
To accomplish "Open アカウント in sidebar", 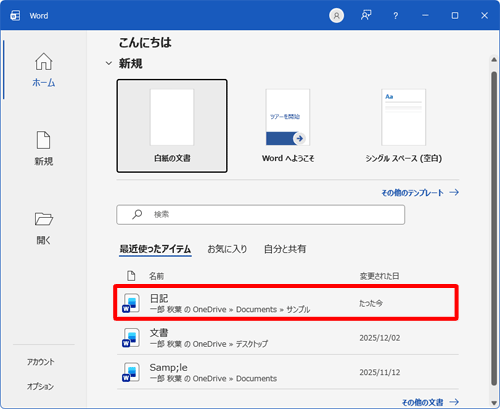I will 41,362.
